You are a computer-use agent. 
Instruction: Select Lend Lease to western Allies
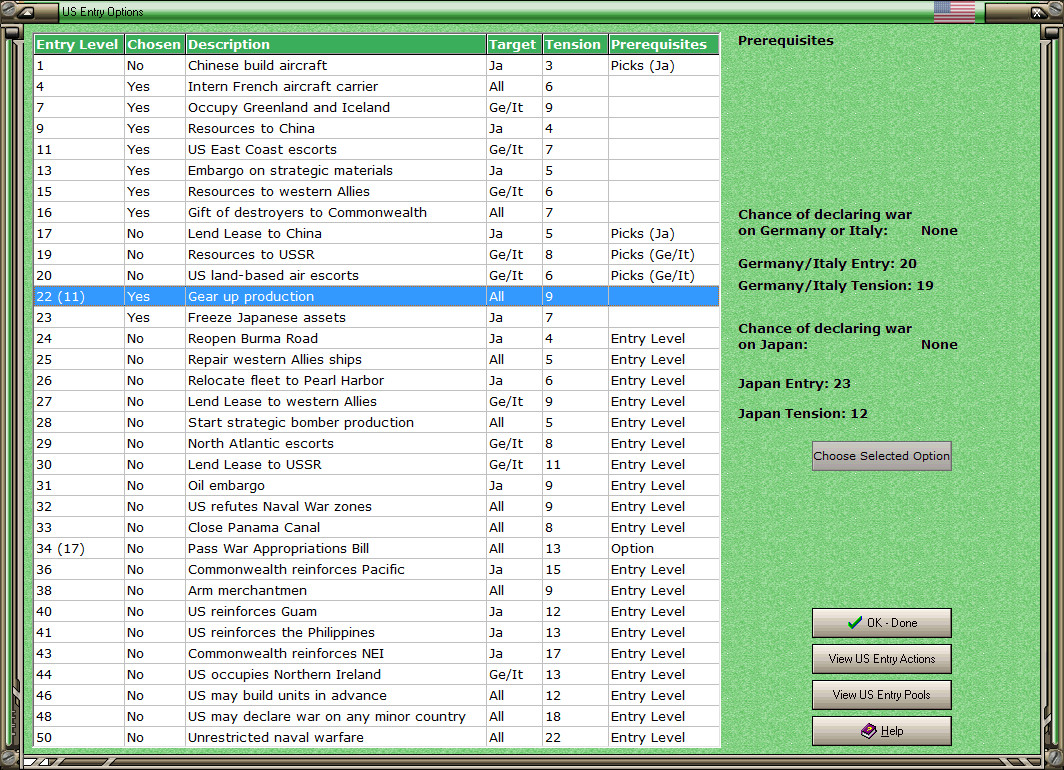tap(377, 402)
